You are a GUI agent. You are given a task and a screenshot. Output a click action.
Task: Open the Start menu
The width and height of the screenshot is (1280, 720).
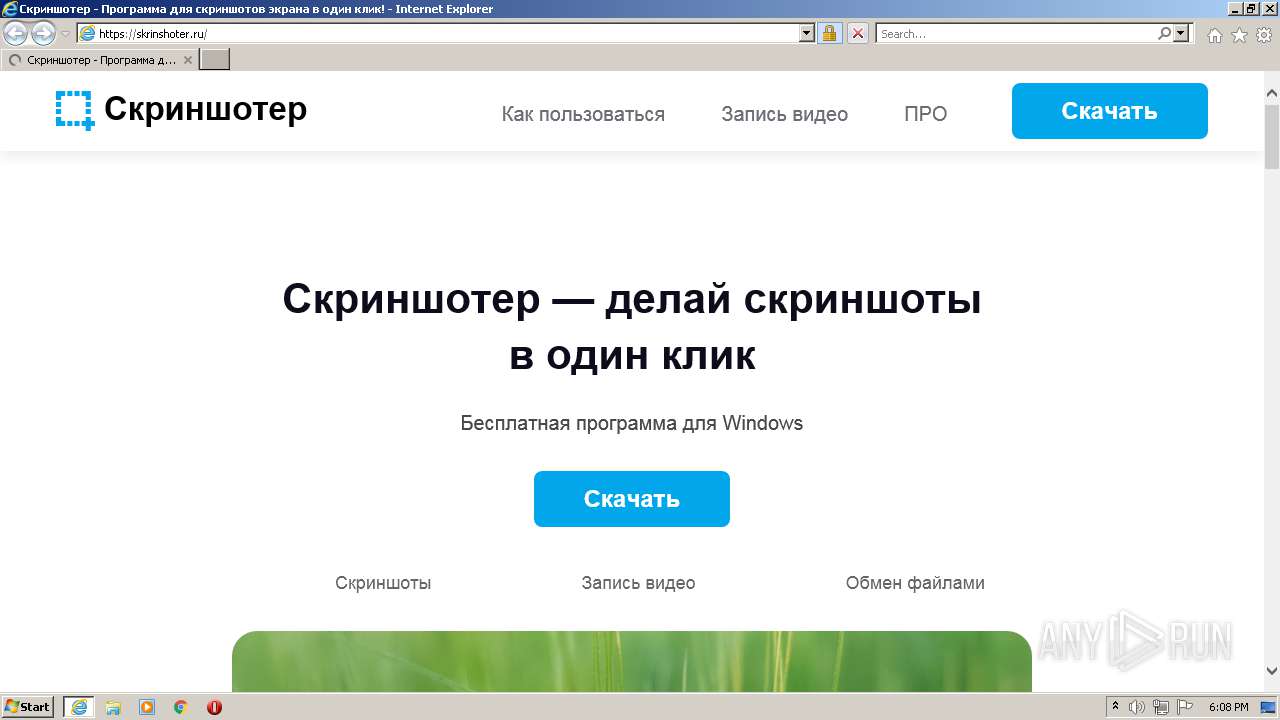[28, 707]
